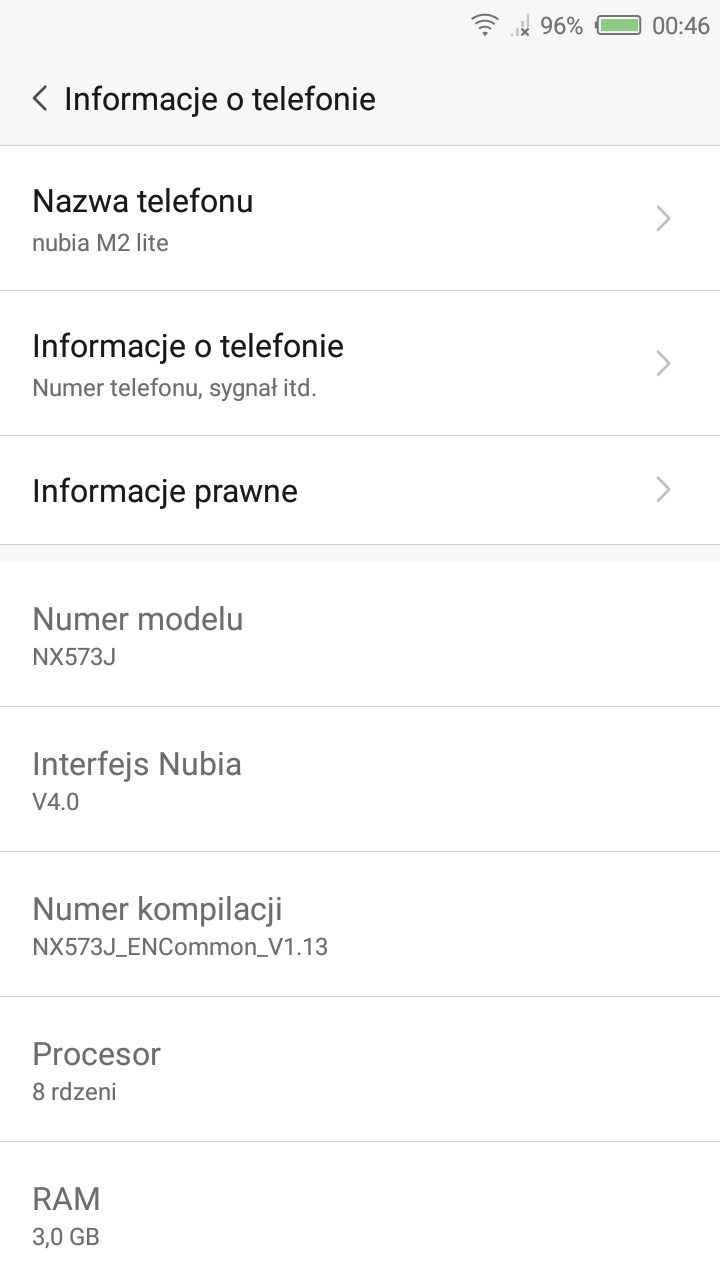Tap the Numer modelu row
The height and width of the screenshot is (1280, 720).
click(x=360, y=634)
